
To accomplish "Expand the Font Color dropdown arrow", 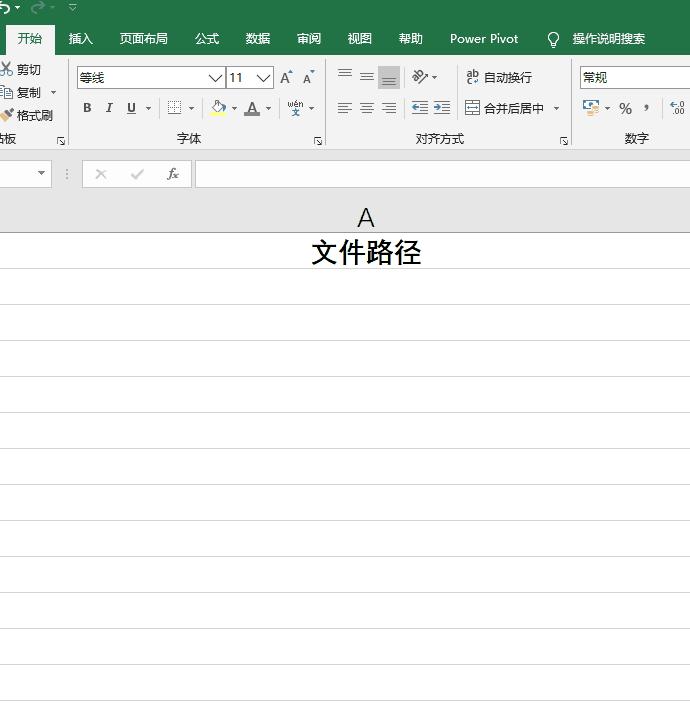I will (x=268, y=109).
